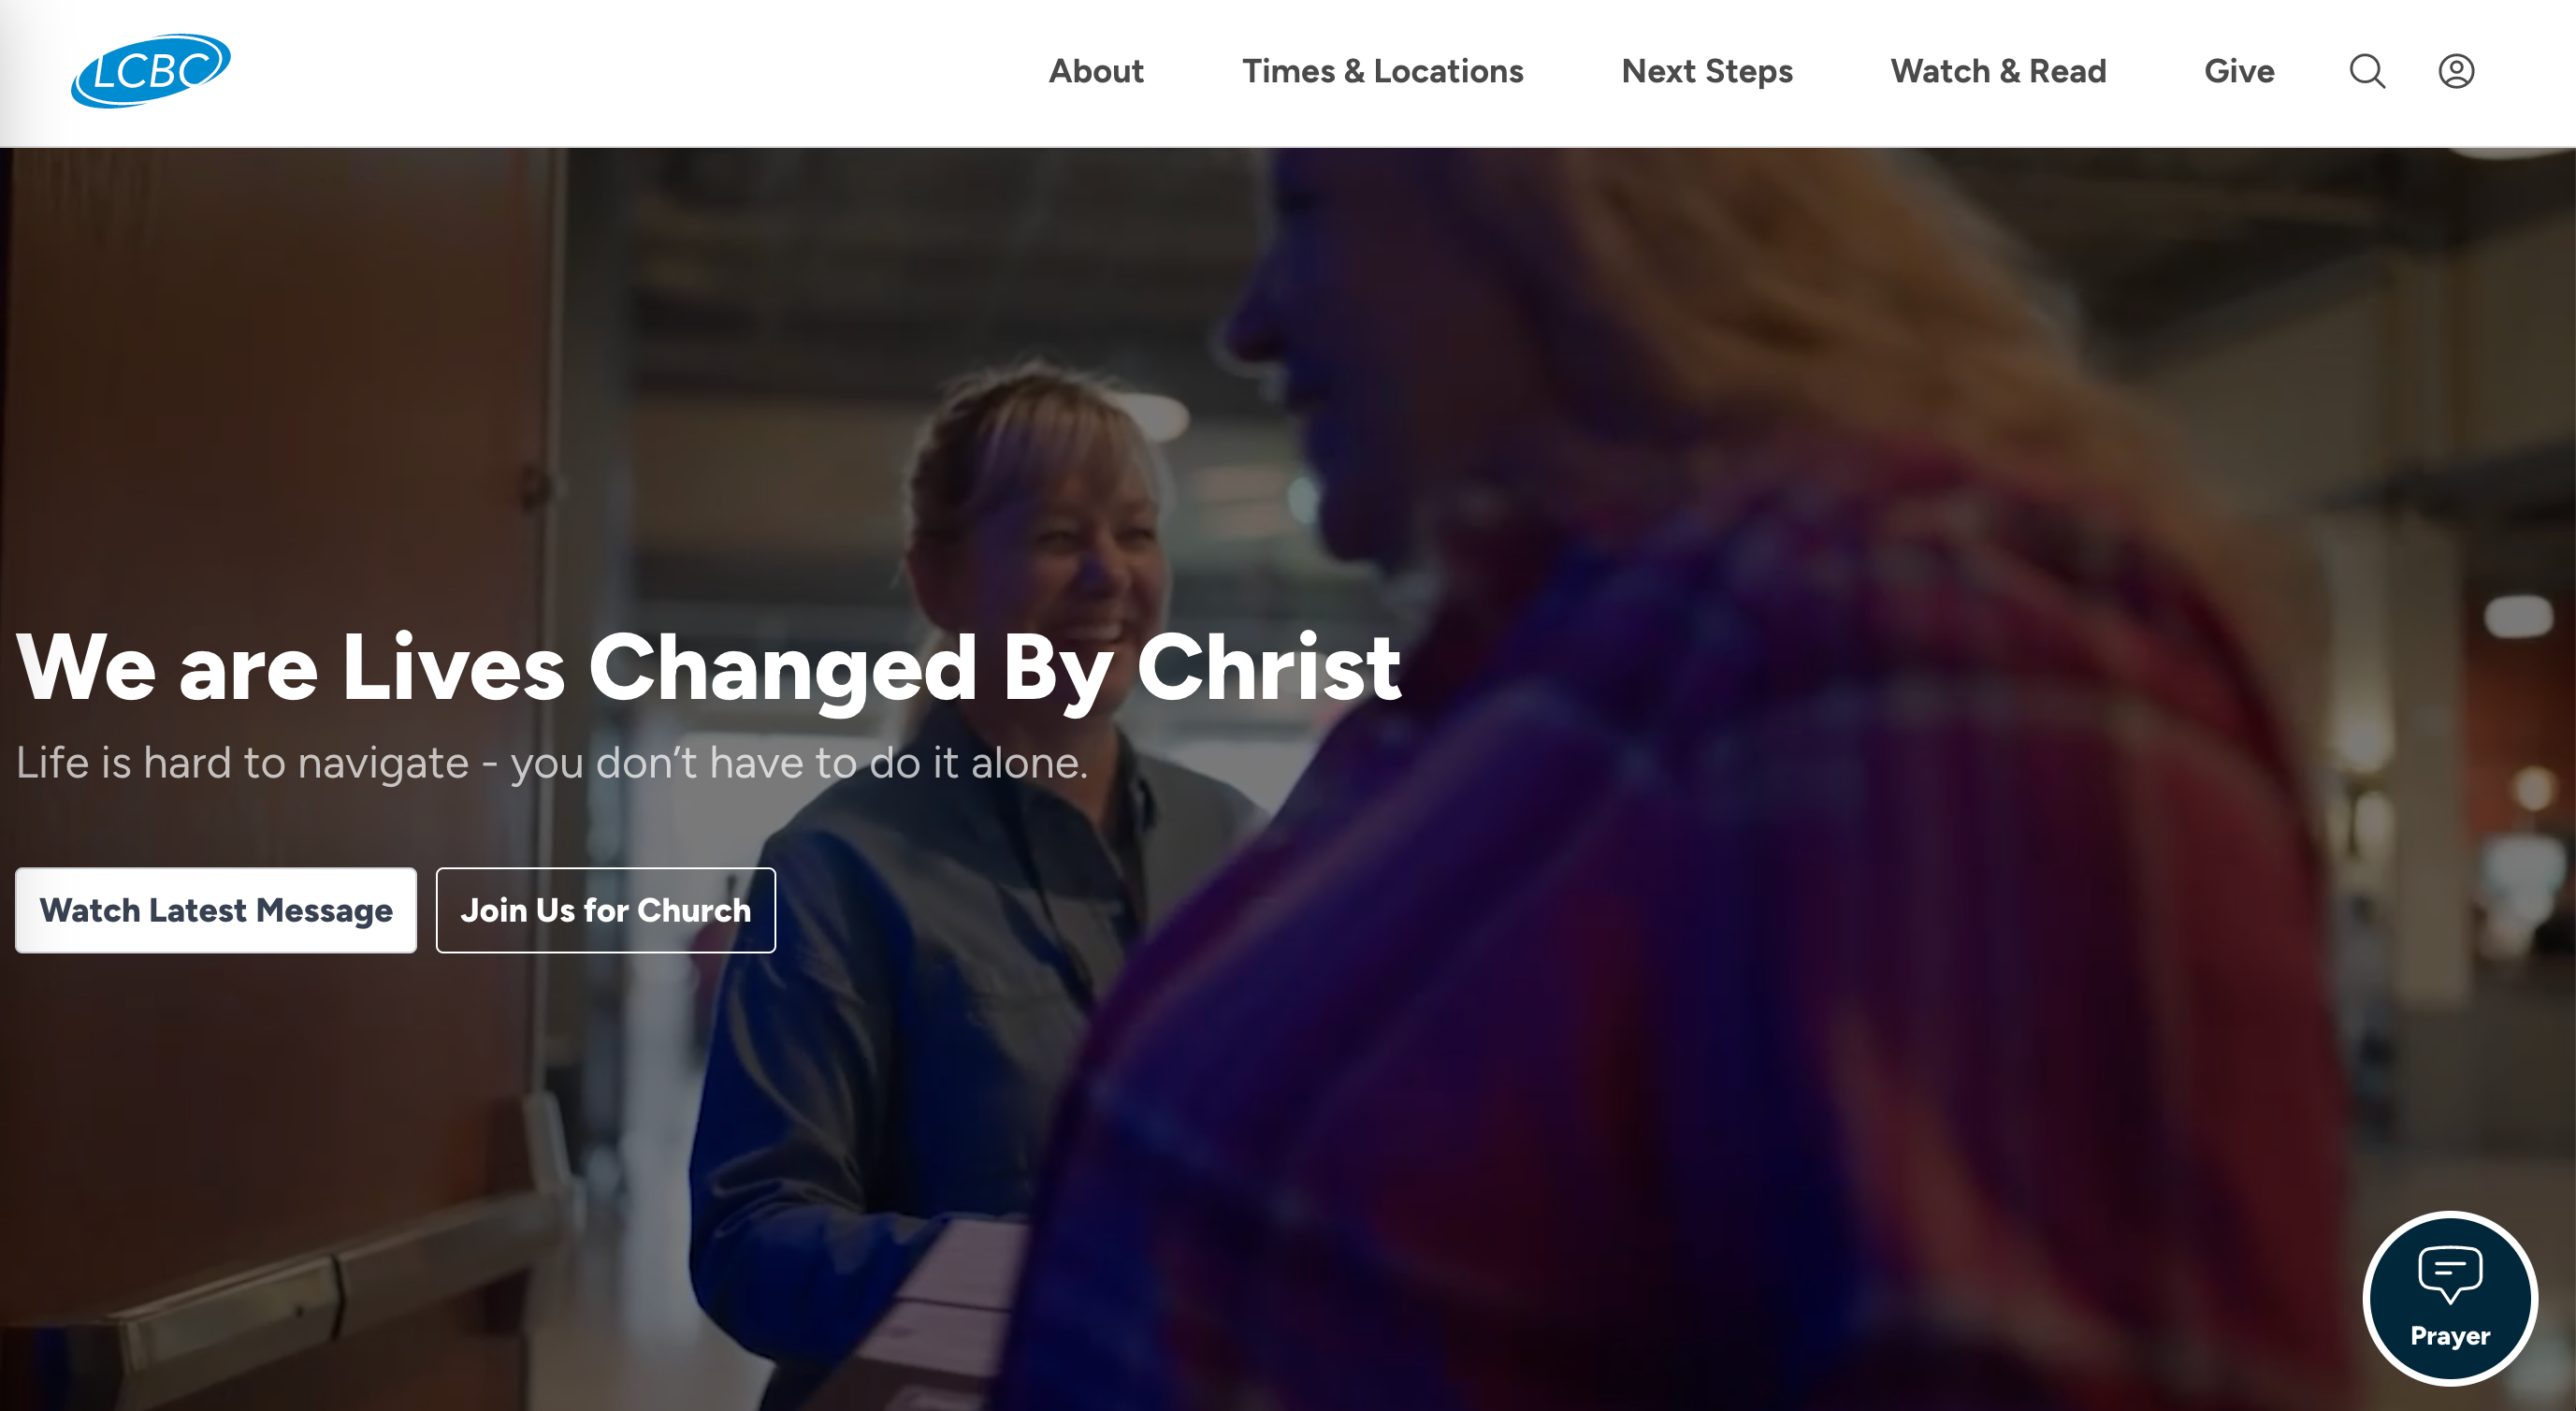Viewport: 2576px width, 1411px height.
Task: Click the 'Life is hard to navigate' subtitle
Action: pyautogui.click(x=552, y=763)
